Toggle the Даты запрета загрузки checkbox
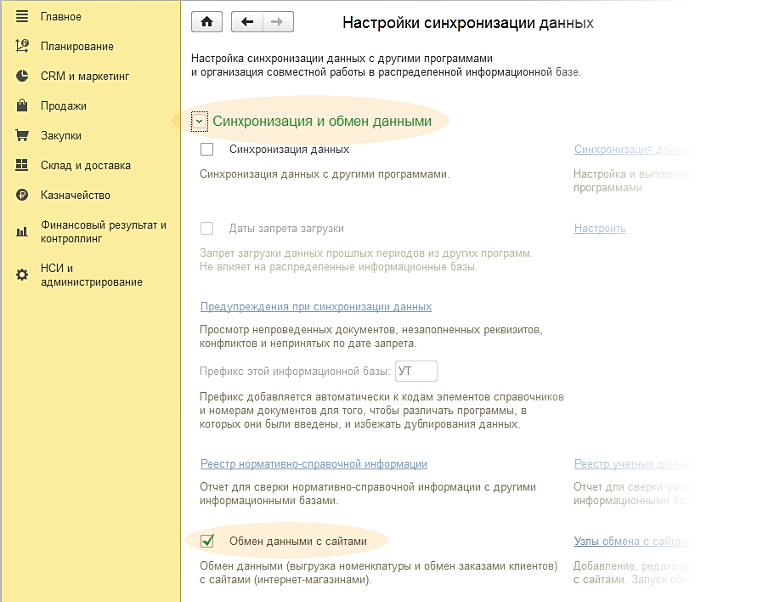 point(208,229)
